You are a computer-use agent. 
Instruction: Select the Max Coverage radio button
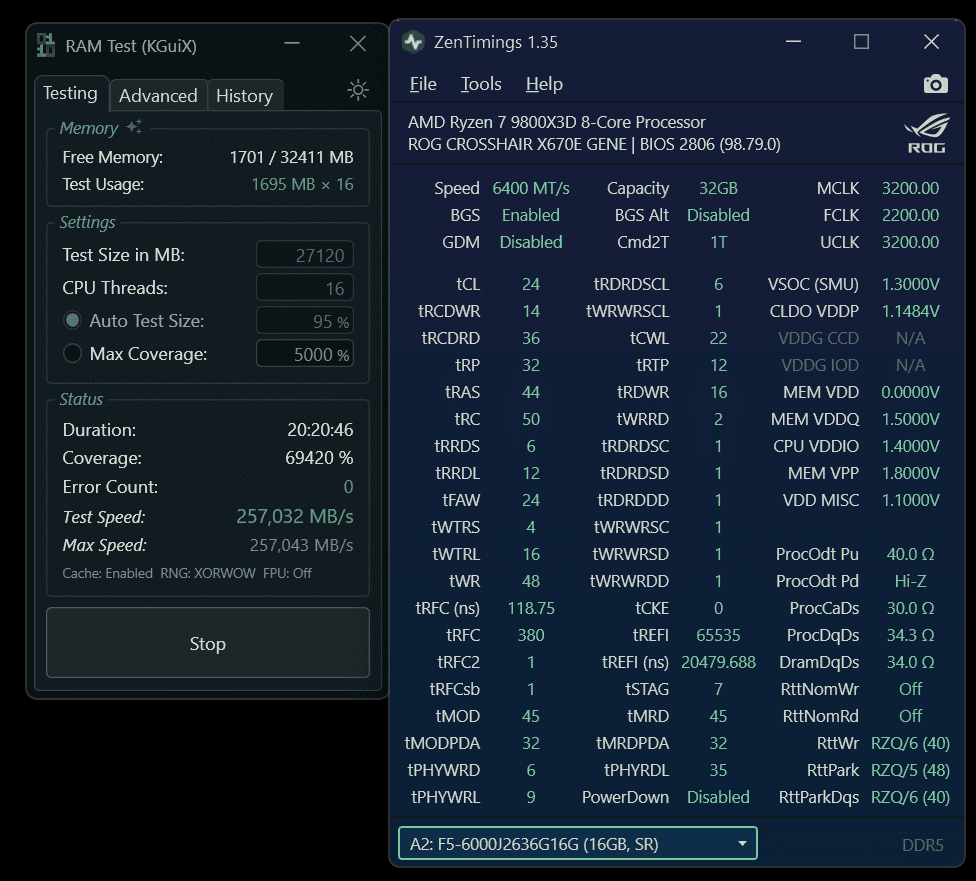point(73,354)
